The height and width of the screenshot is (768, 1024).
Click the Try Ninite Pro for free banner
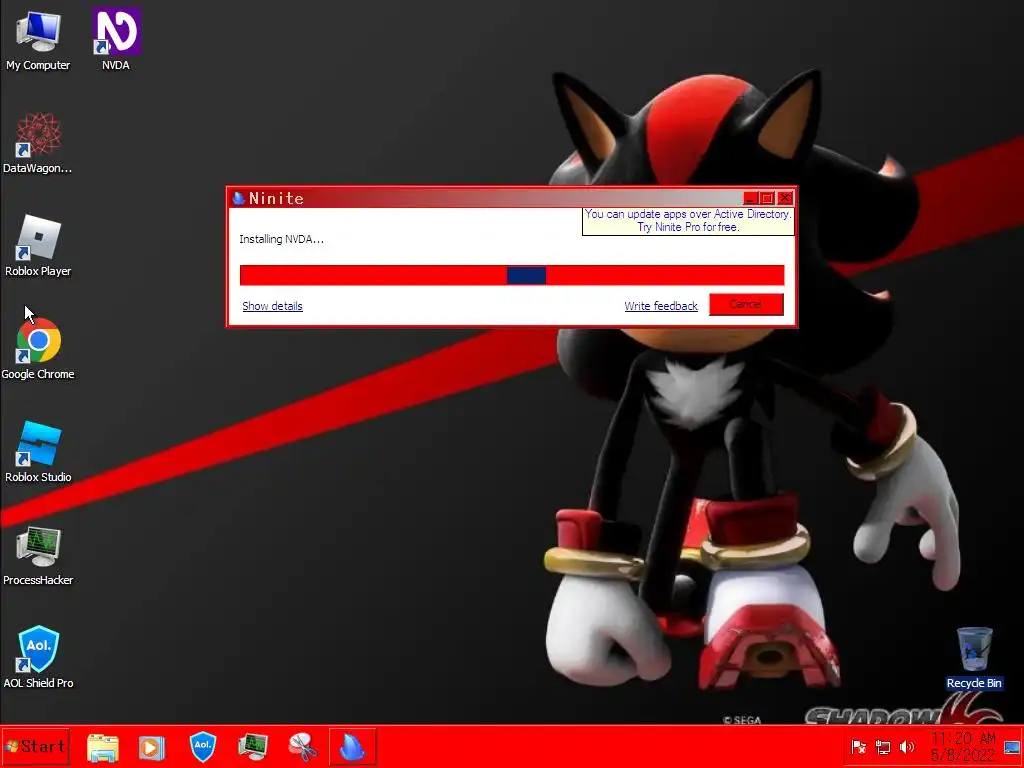[x=688, y=221]
